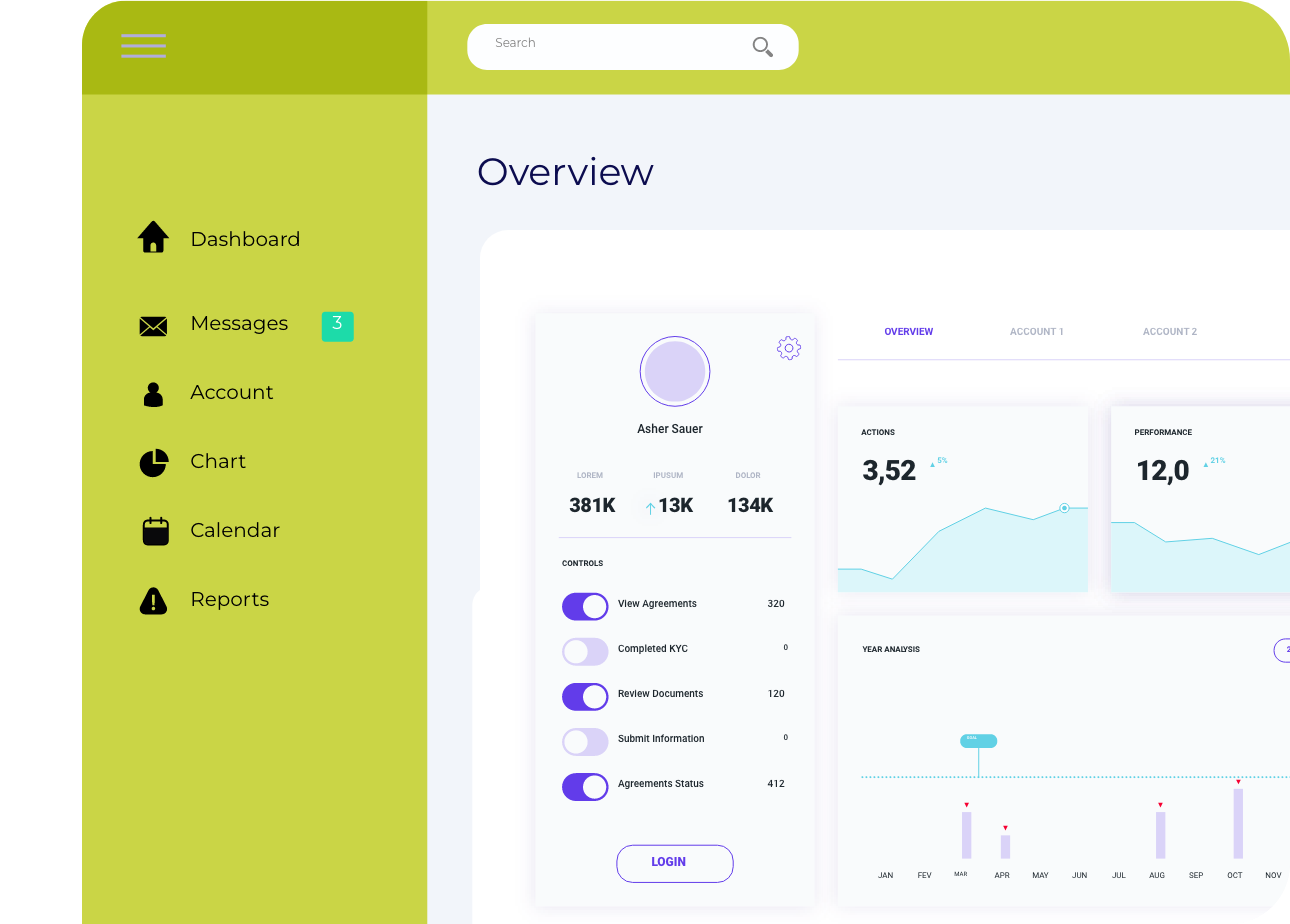Enable the Completed KYC toggle

(x=585, y=651)
